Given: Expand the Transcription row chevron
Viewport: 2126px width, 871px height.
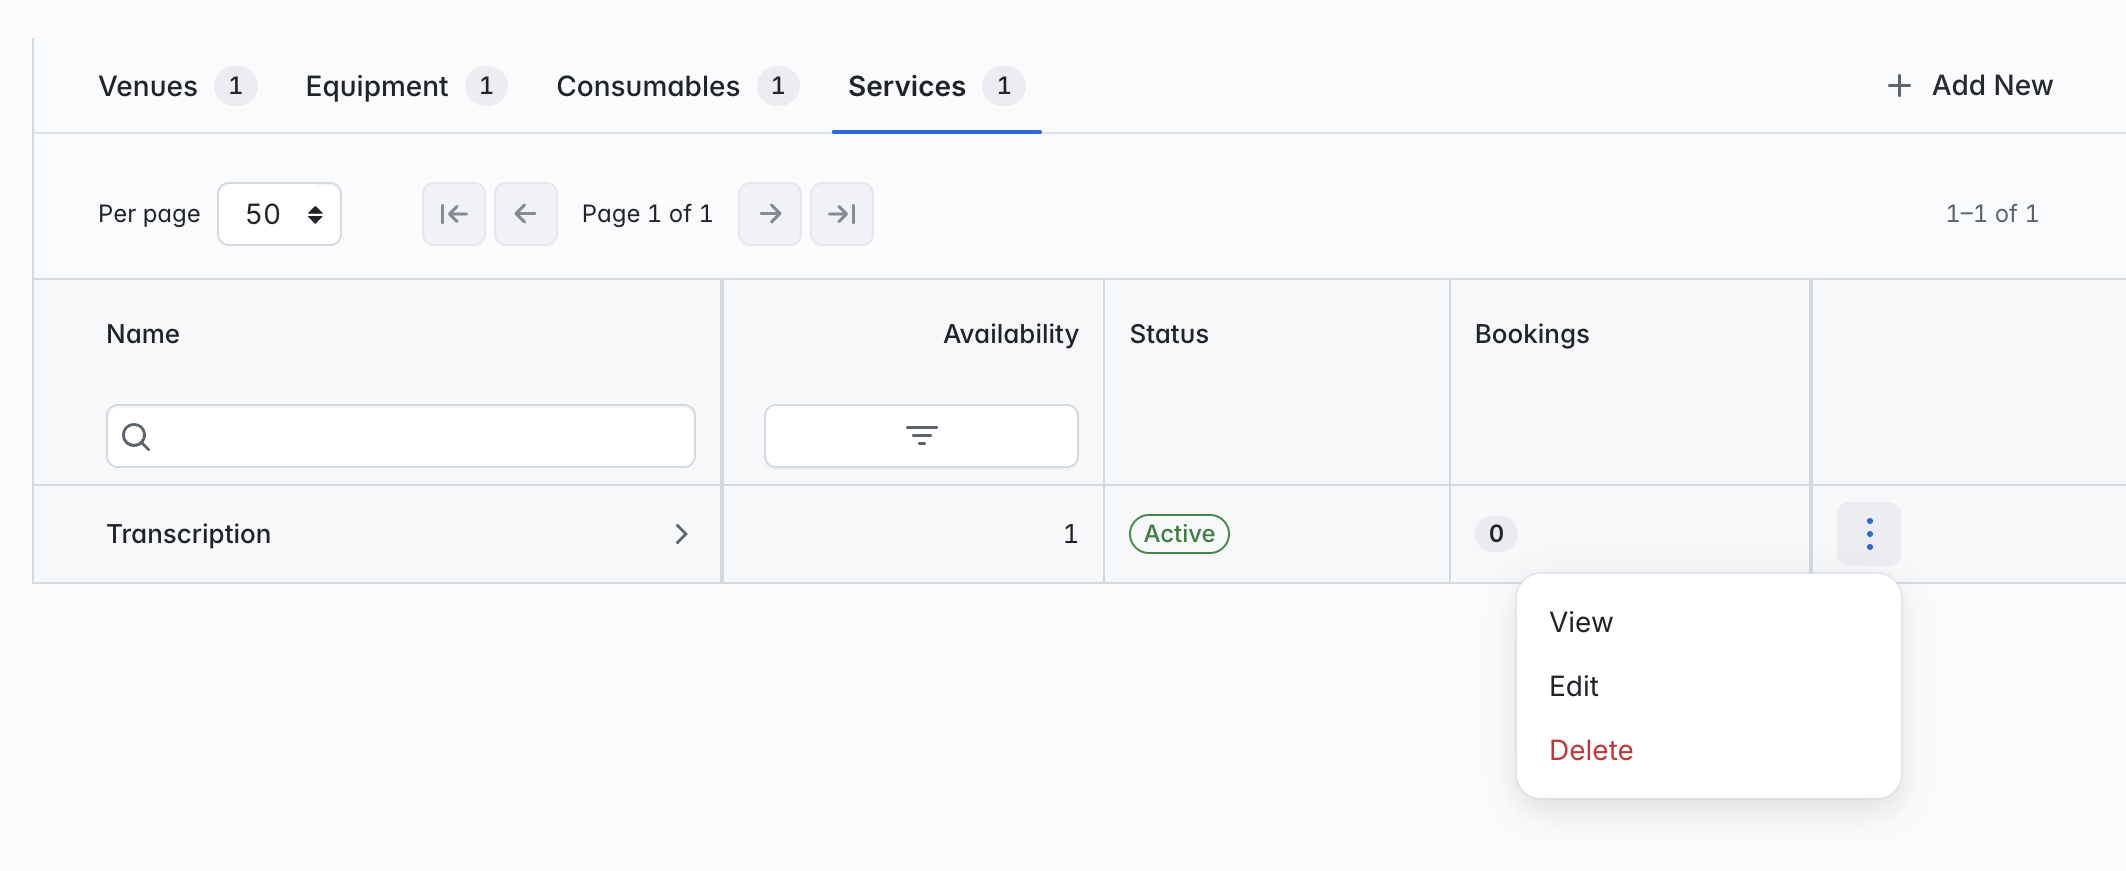Looking at the screenshot, I should coord(681,534).
